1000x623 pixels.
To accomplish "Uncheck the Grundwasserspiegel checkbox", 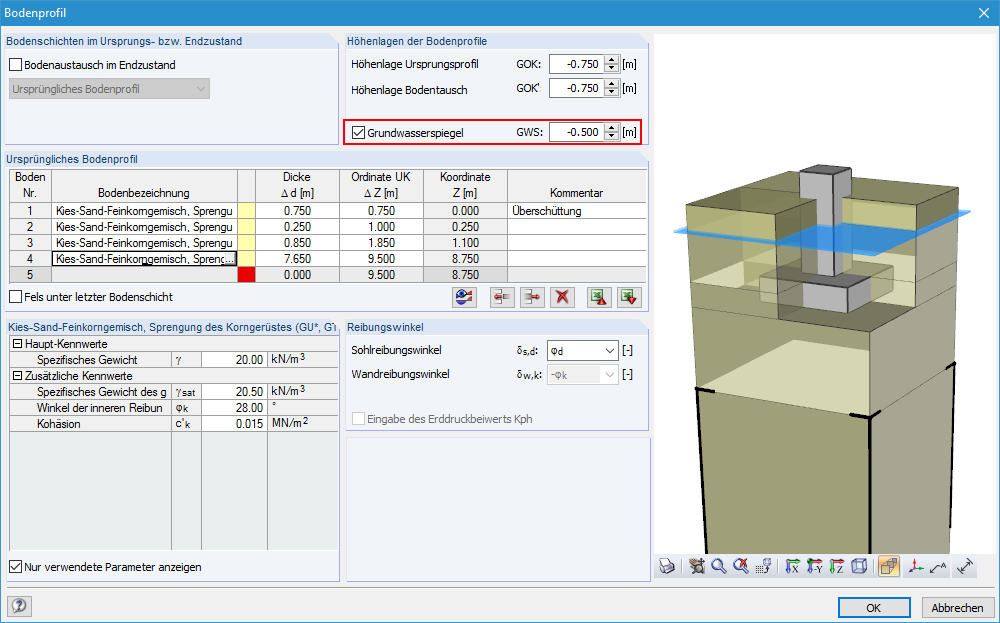I will coord(358,133).
